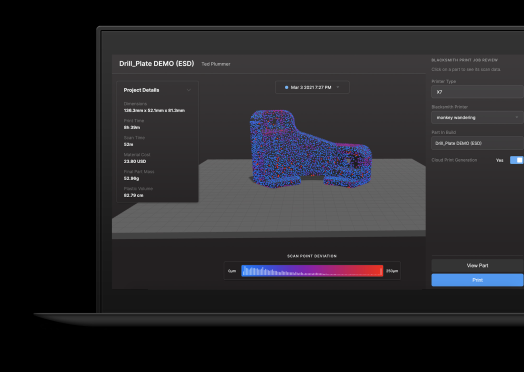This screenshot has height=373, width=525.
Task: Collapse the Project Details panel chevron
Action: [189, 90]
